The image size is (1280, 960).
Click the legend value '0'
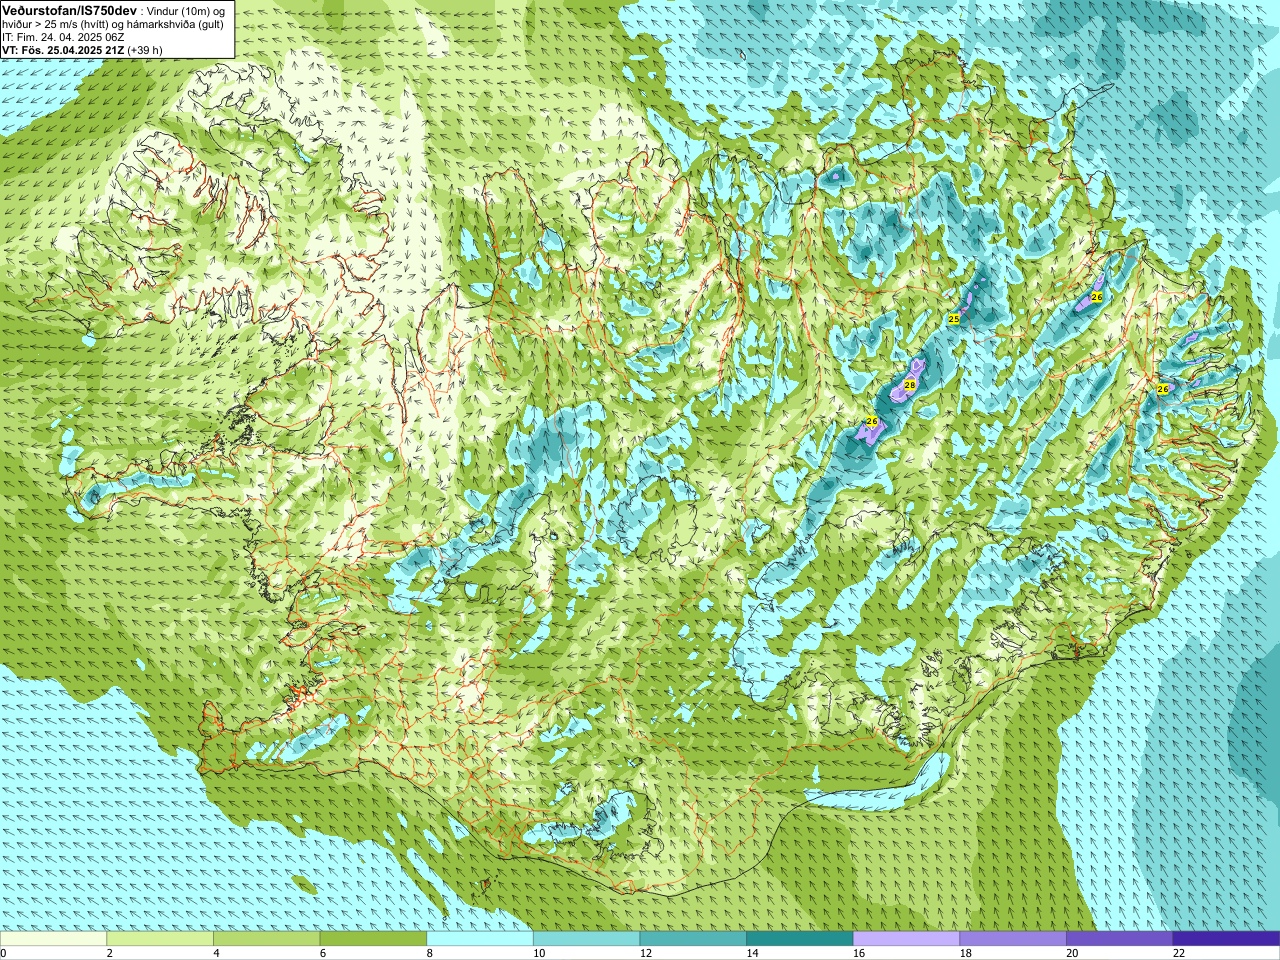coord(3,953)
